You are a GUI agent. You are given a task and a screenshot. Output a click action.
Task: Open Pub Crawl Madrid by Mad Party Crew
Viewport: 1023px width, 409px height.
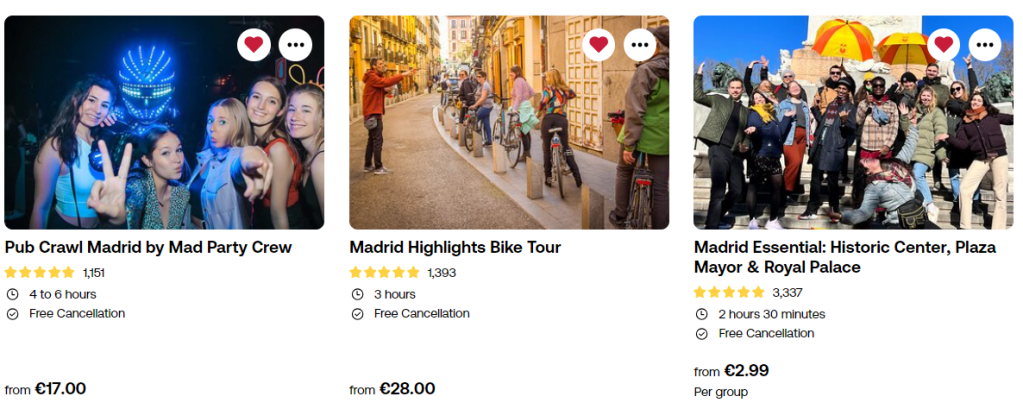148,247
